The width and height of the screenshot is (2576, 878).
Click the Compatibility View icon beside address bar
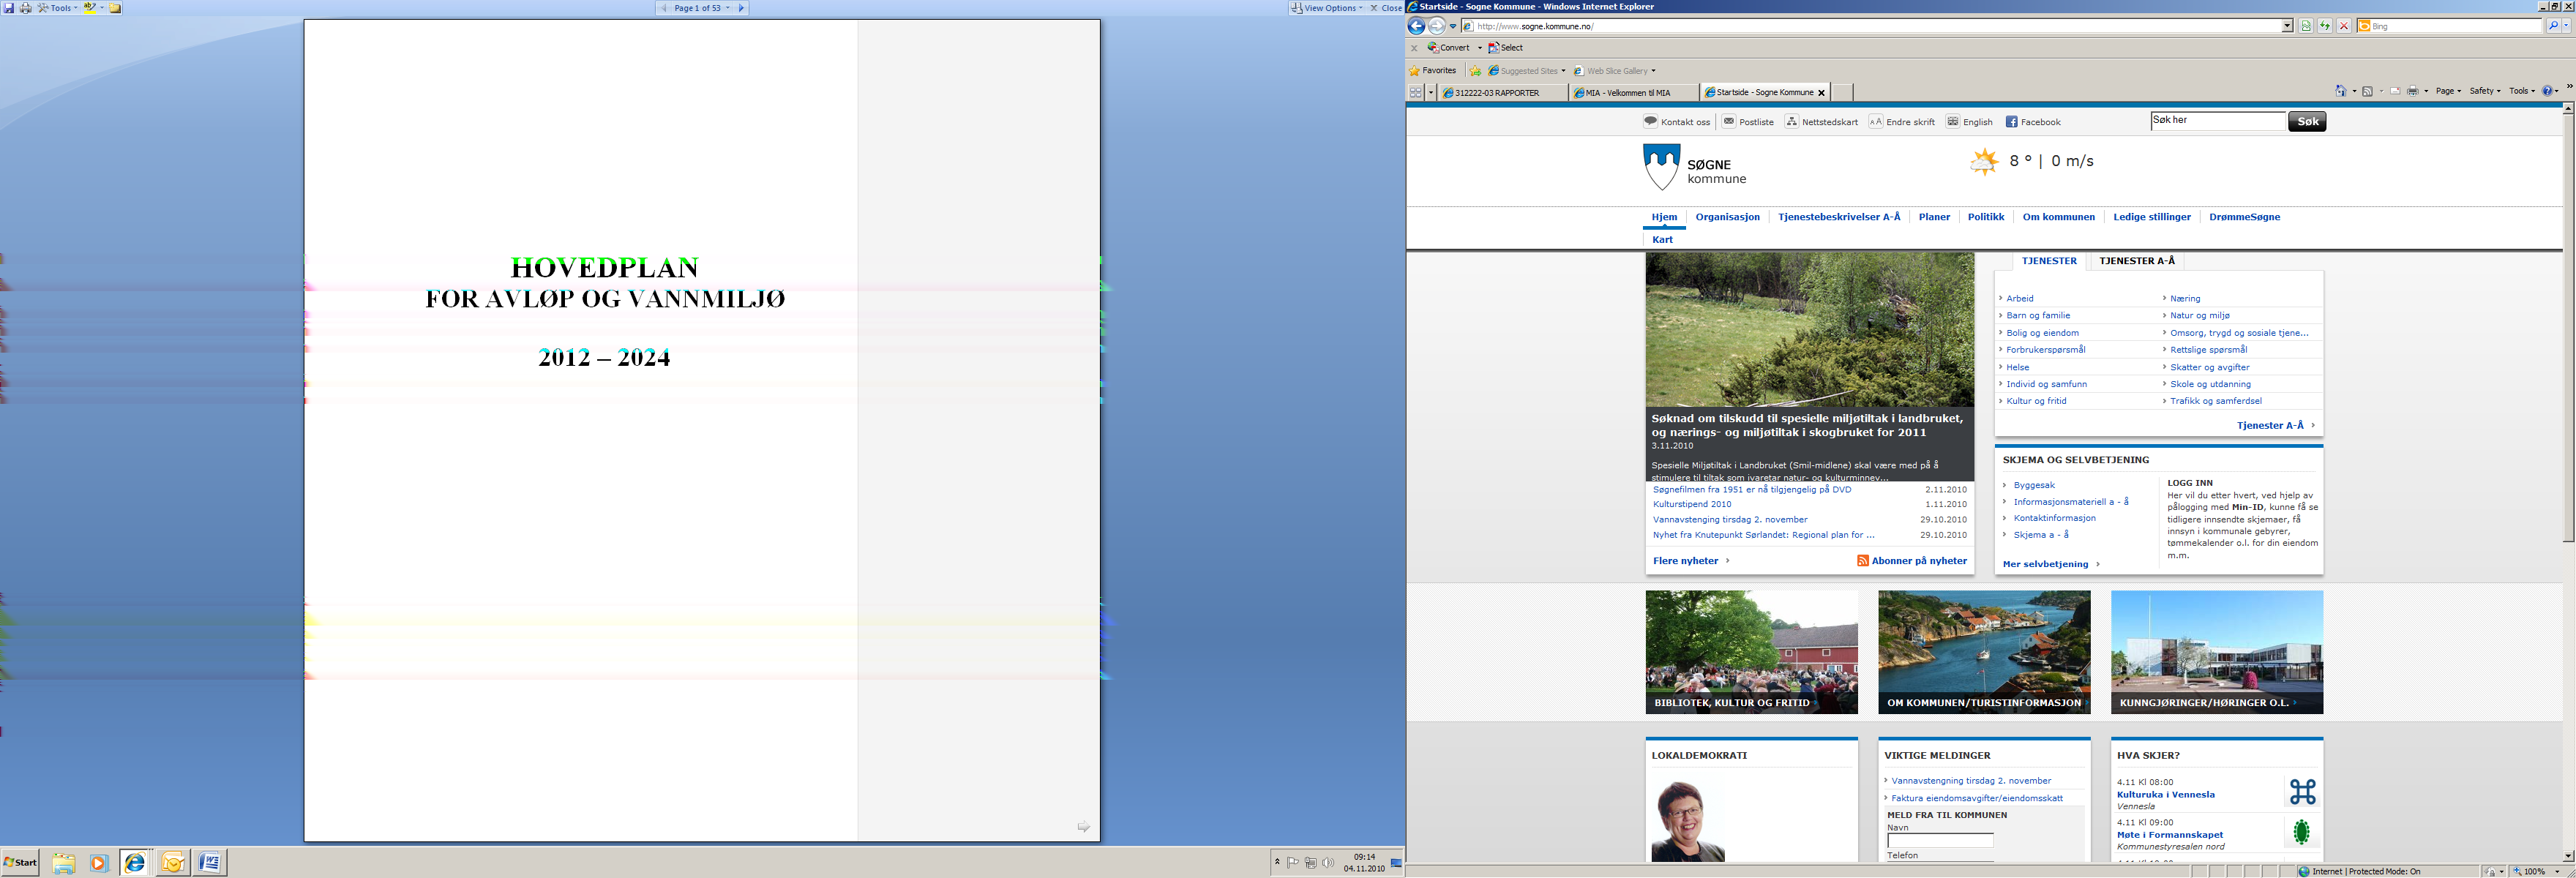(x=2306, y=26)
